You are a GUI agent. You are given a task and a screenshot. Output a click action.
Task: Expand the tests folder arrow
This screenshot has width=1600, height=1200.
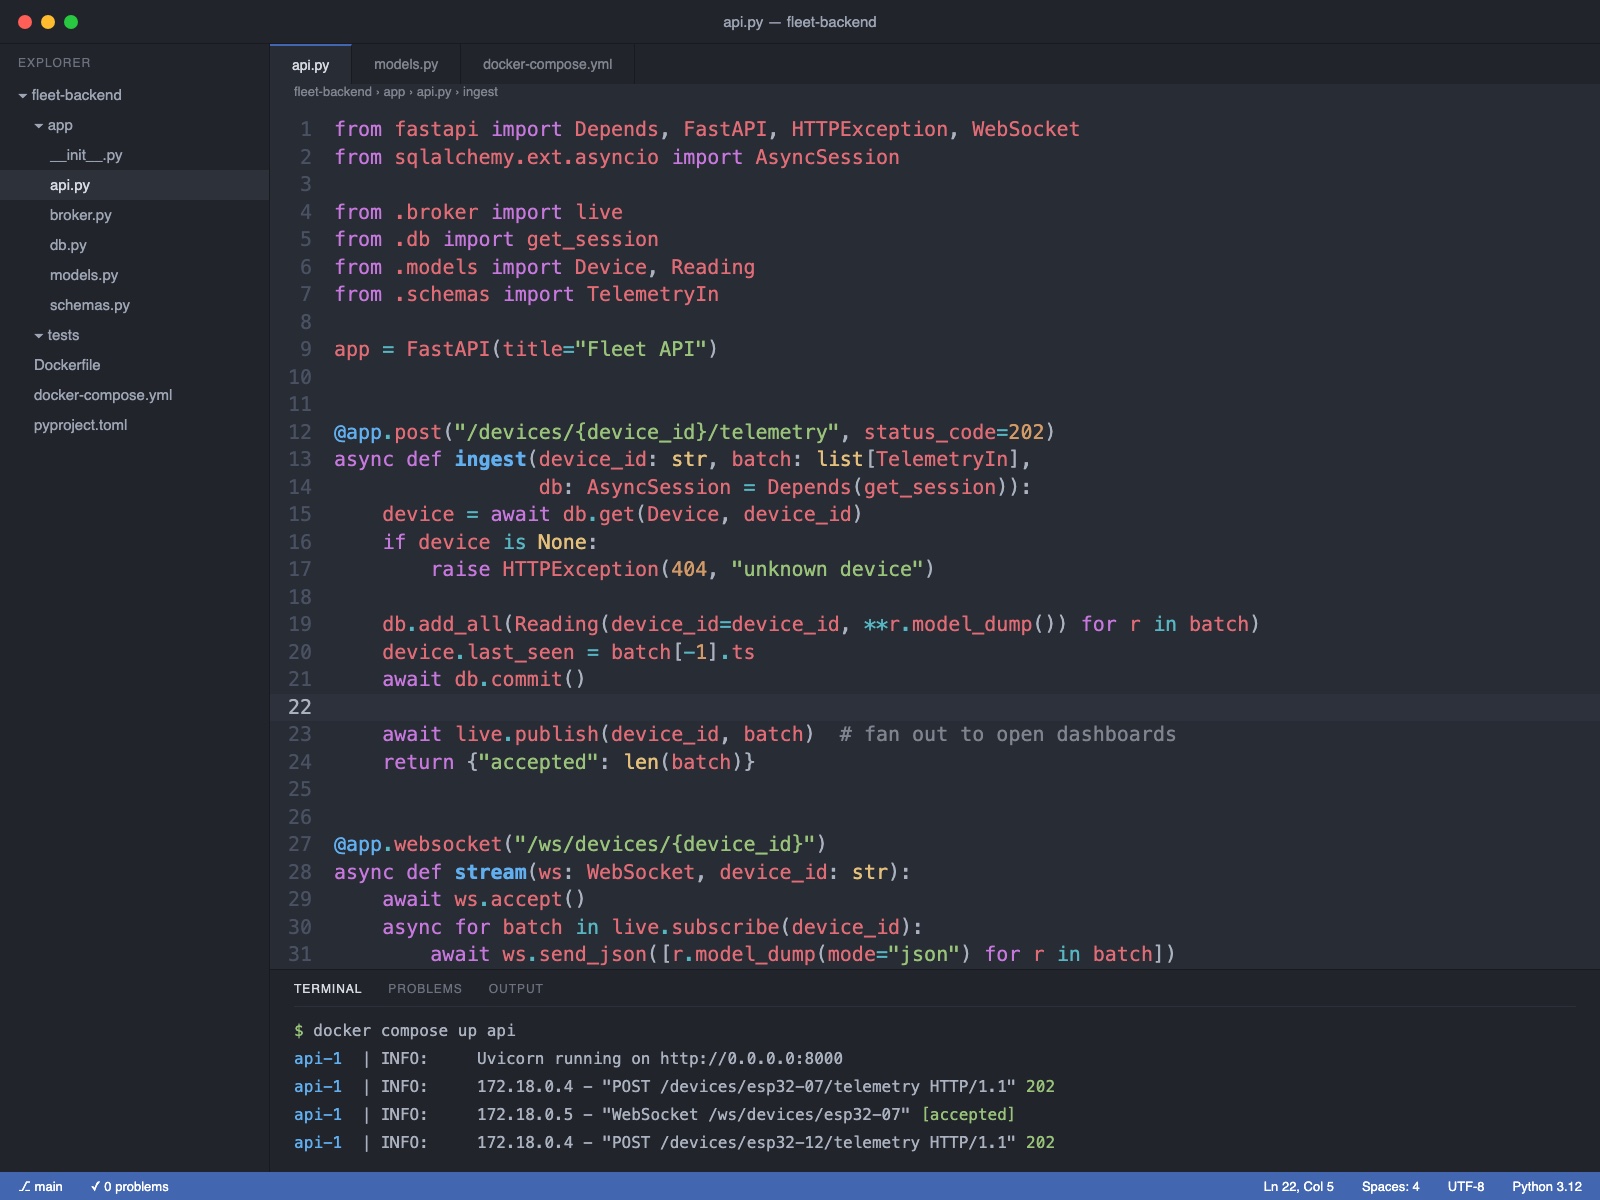pyautogui.click(x=38, y=336)
